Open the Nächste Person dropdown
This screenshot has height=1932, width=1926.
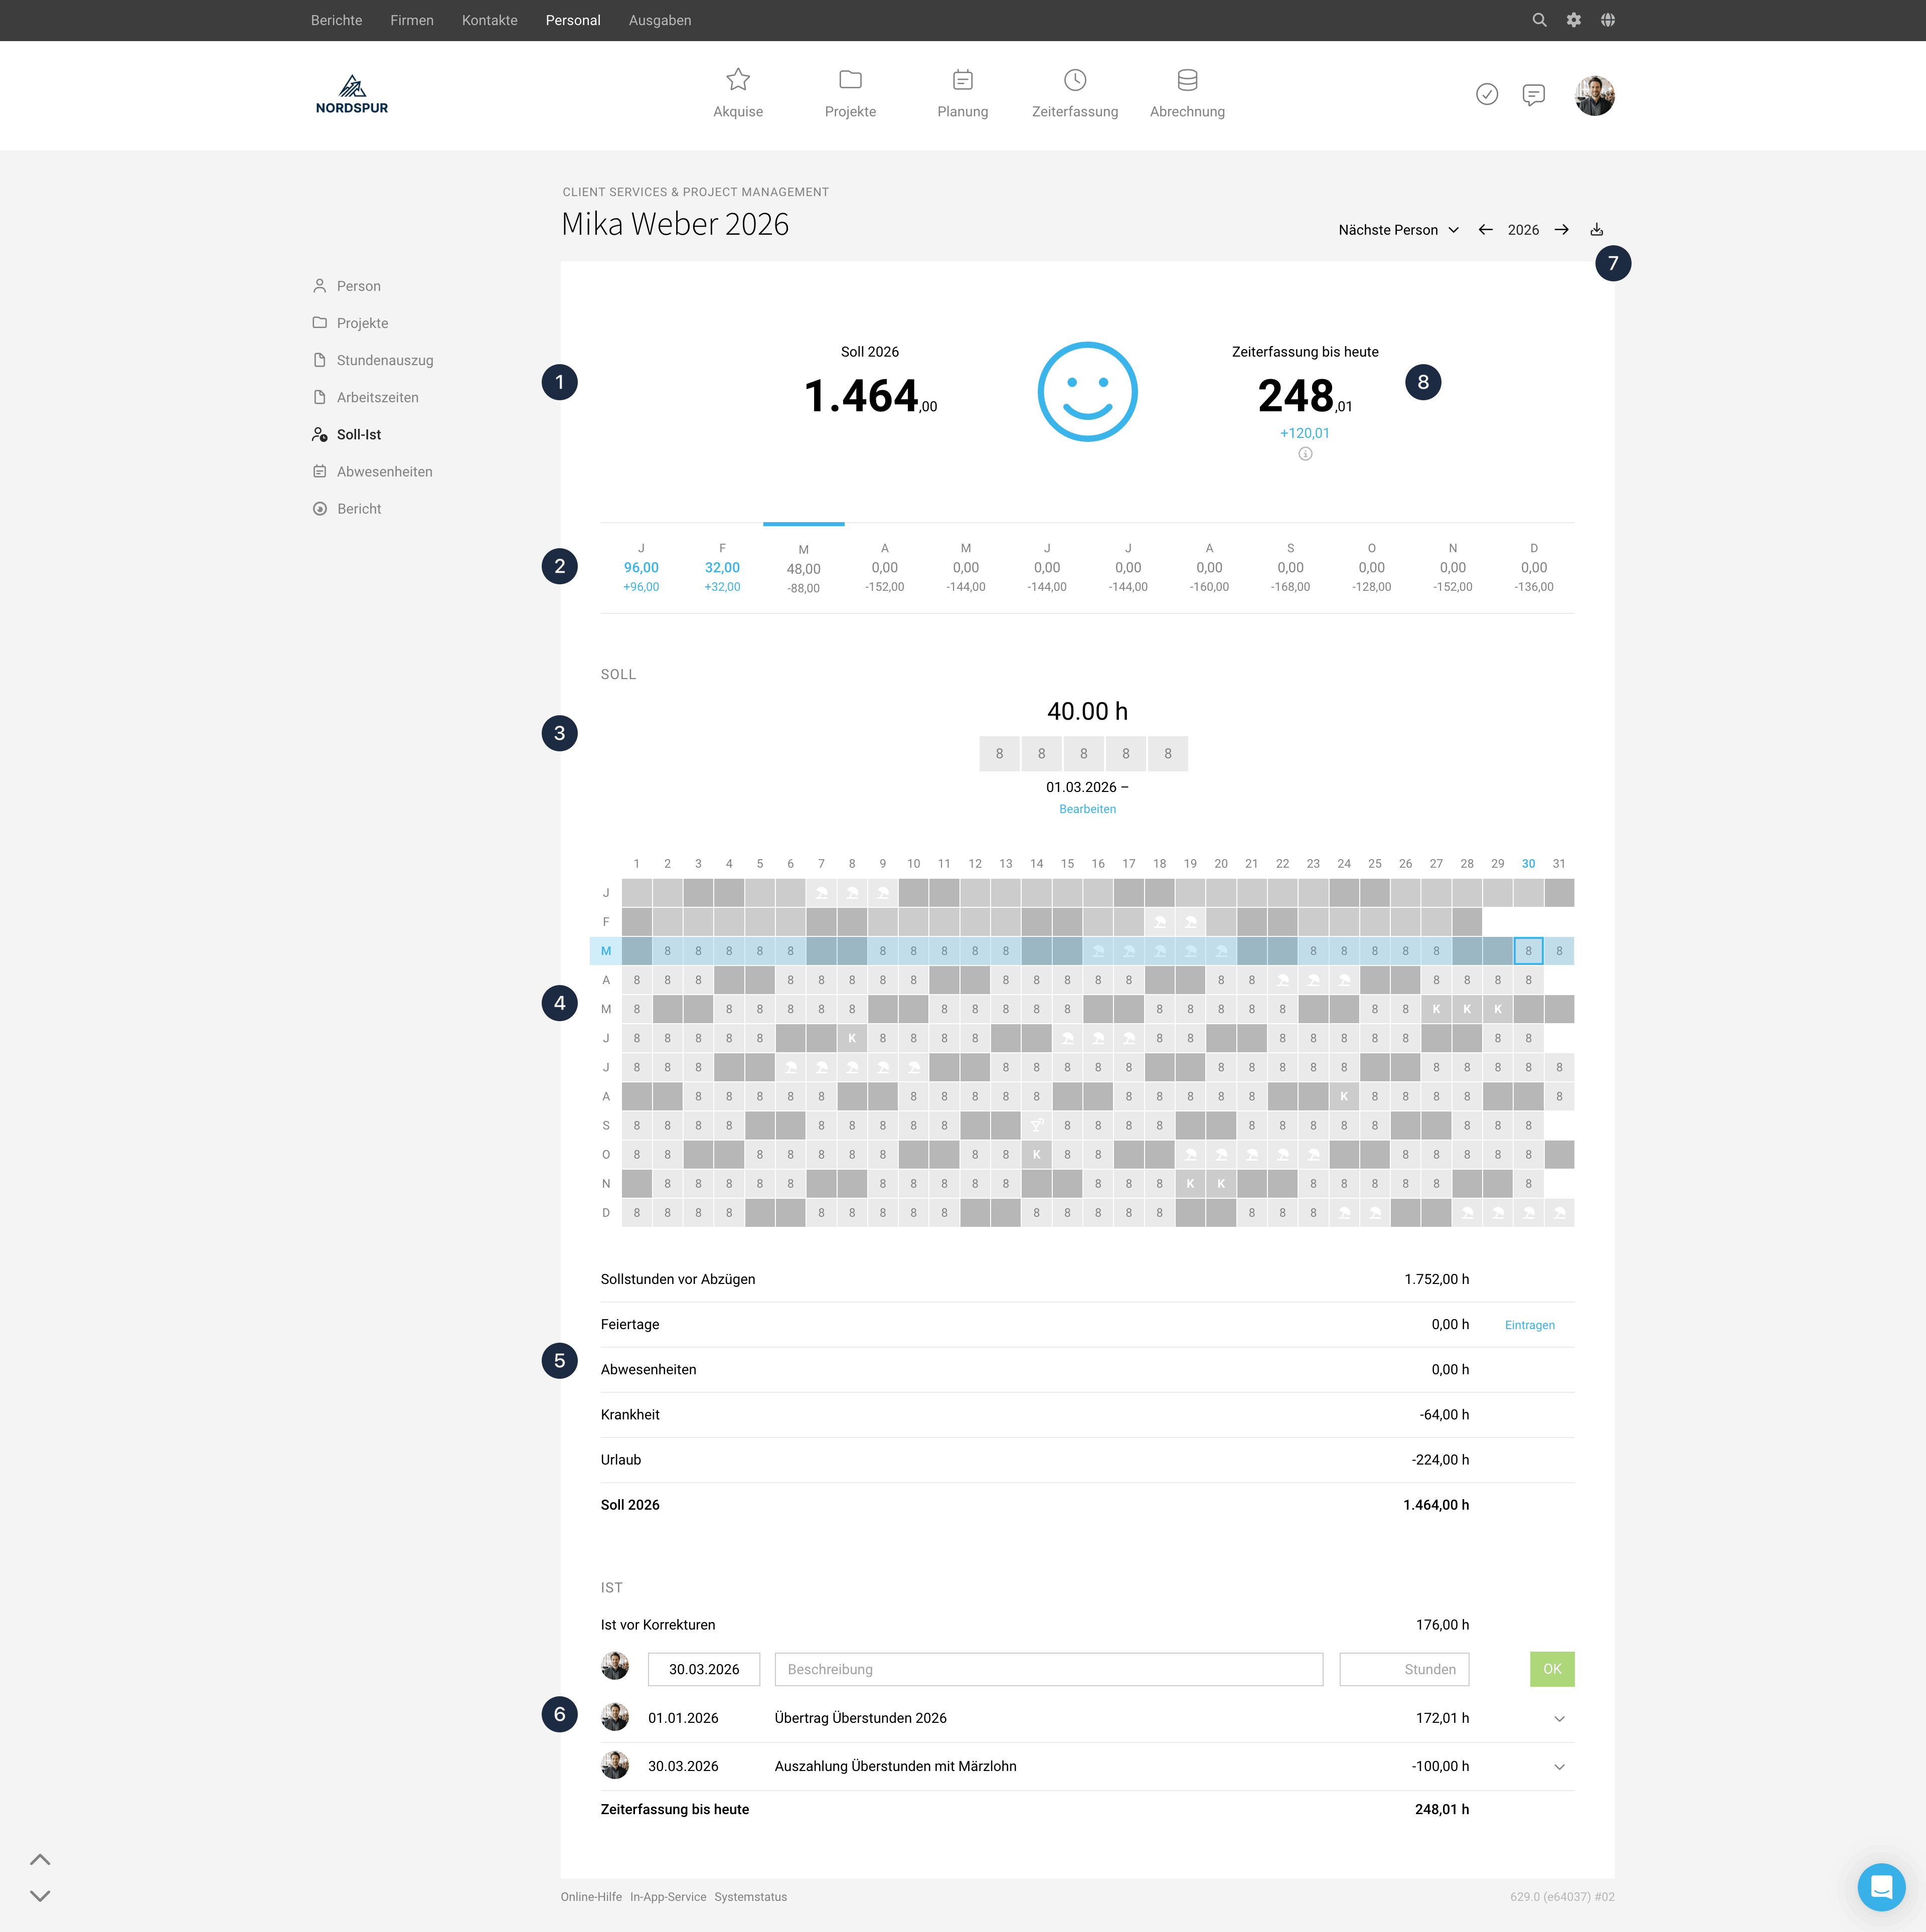(1398, 230)
